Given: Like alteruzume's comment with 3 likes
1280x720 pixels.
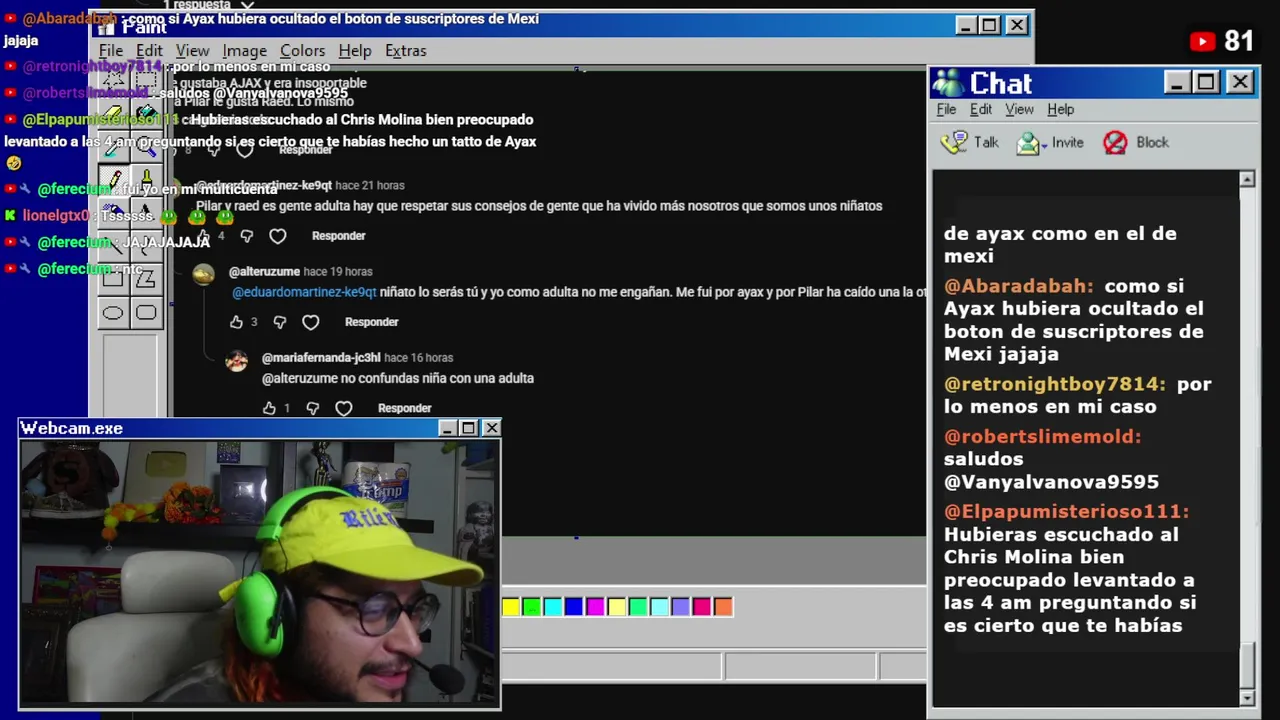Looking at the screenshot, I should point(236,322).
